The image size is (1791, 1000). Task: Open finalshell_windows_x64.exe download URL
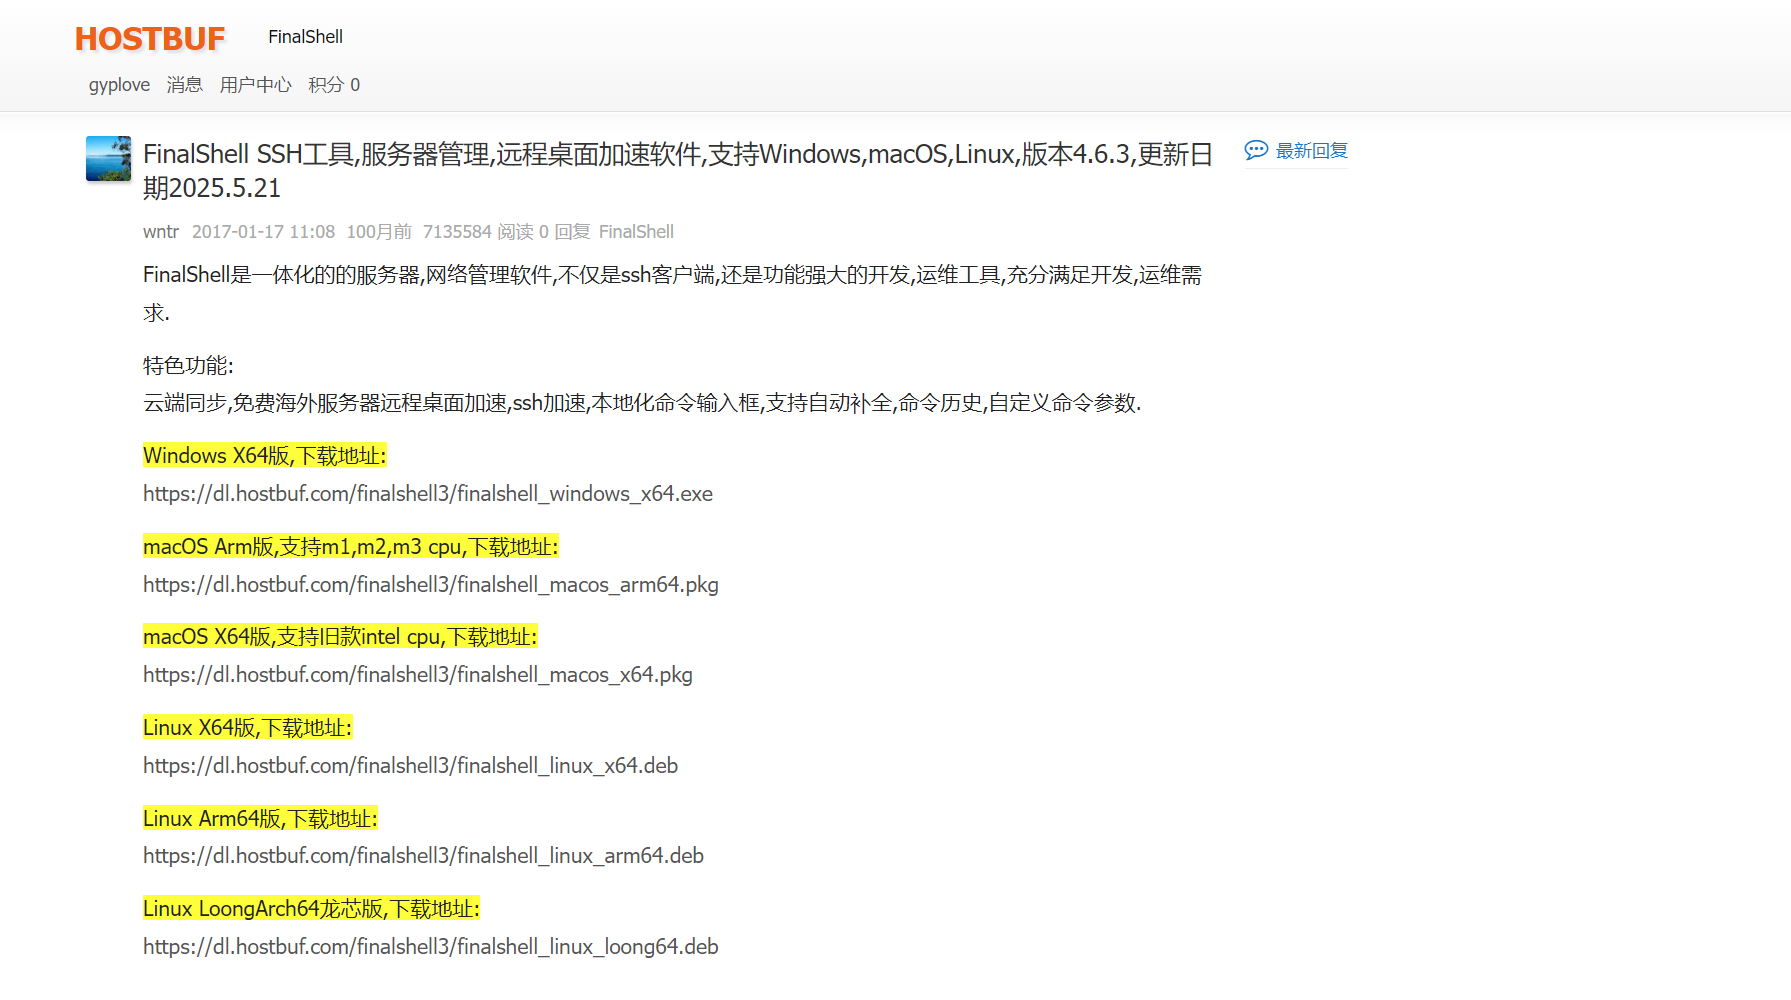(x=428, y=494)
